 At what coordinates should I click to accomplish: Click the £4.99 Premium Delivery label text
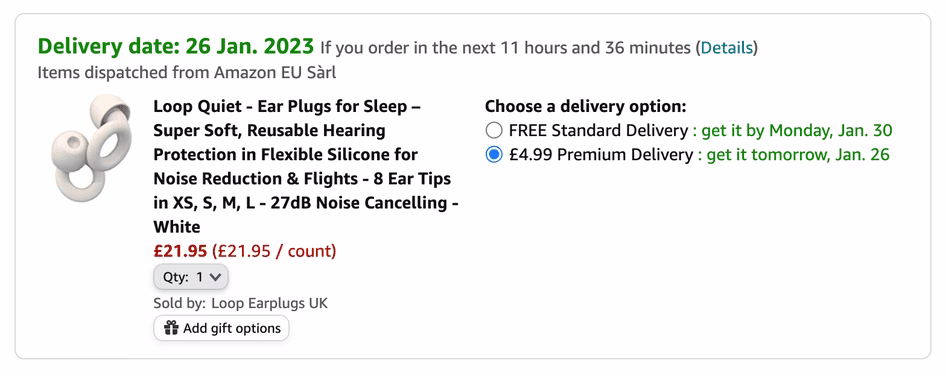coord(602,155)
